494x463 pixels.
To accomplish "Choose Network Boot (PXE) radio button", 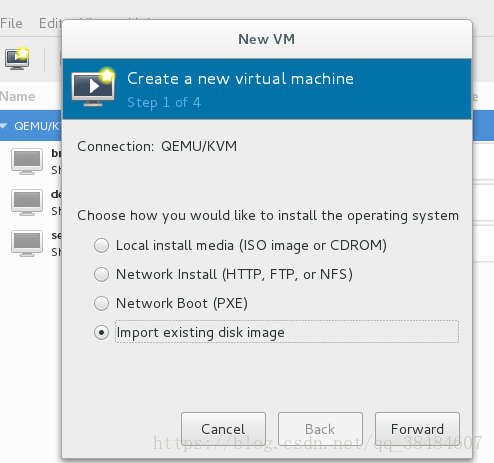I will (101, 304).
